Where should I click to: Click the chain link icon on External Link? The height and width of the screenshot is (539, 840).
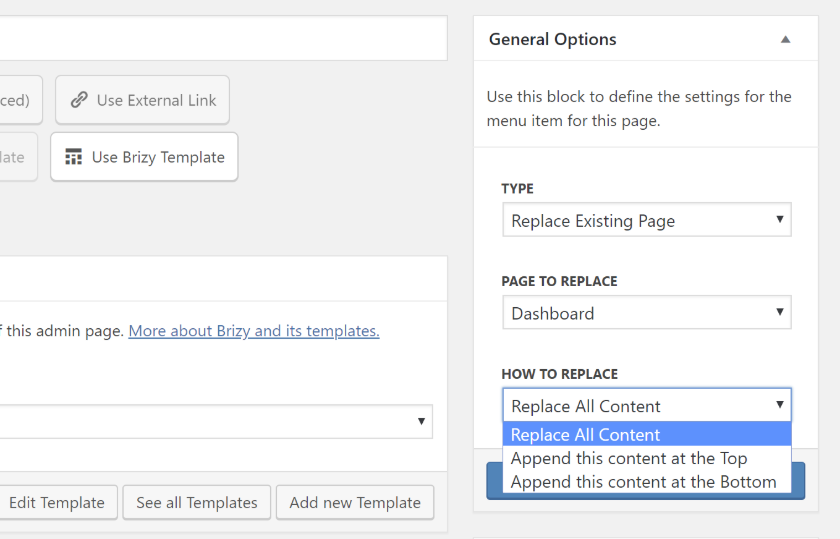tap(79, 100)
